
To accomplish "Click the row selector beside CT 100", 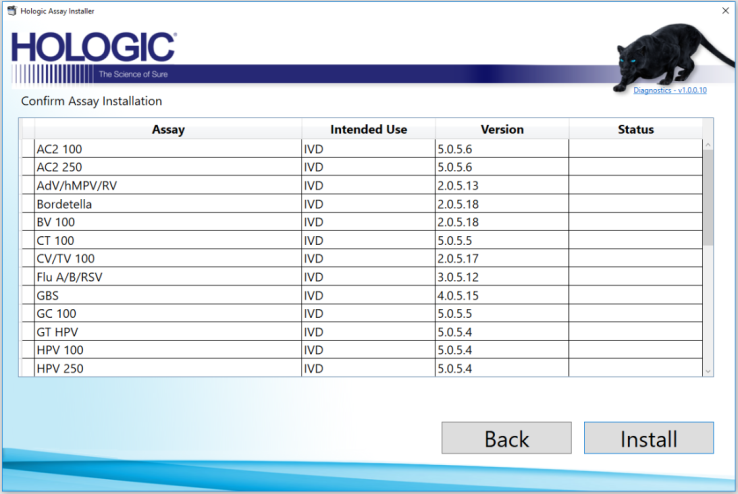I will click(26, 240).
